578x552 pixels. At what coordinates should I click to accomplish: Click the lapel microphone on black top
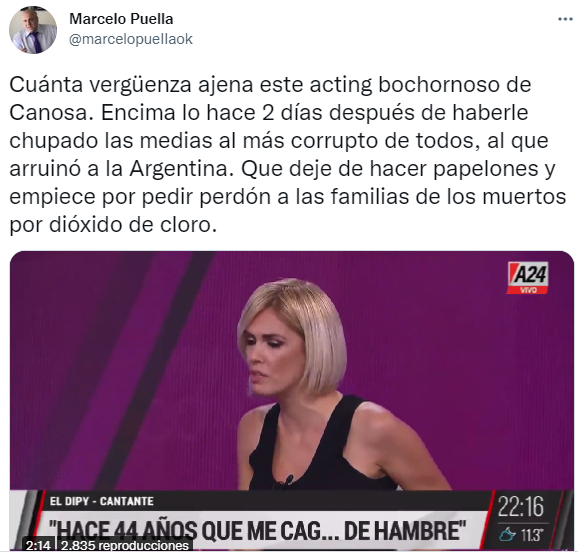[286, 480]
